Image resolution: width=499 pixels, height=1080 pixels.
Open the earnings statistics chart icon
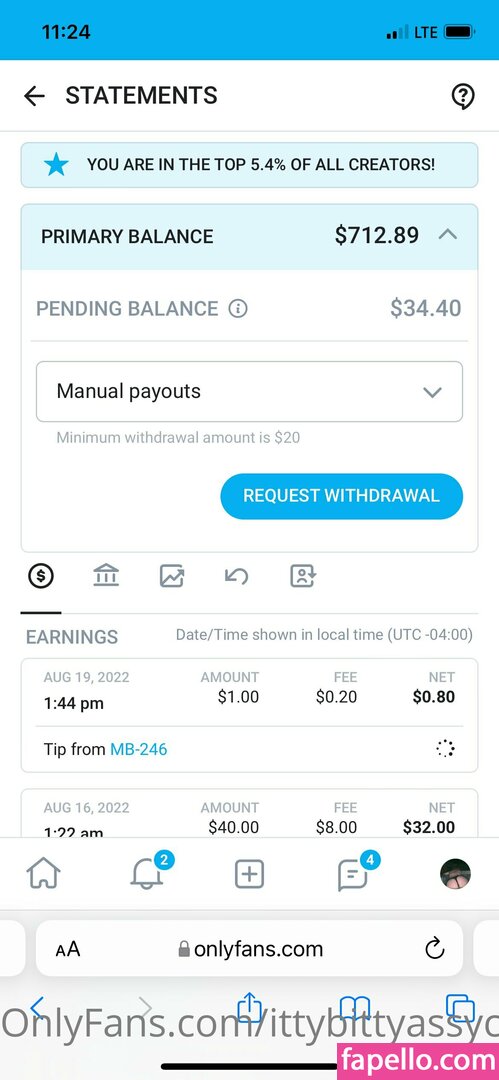tap(172, 576)
